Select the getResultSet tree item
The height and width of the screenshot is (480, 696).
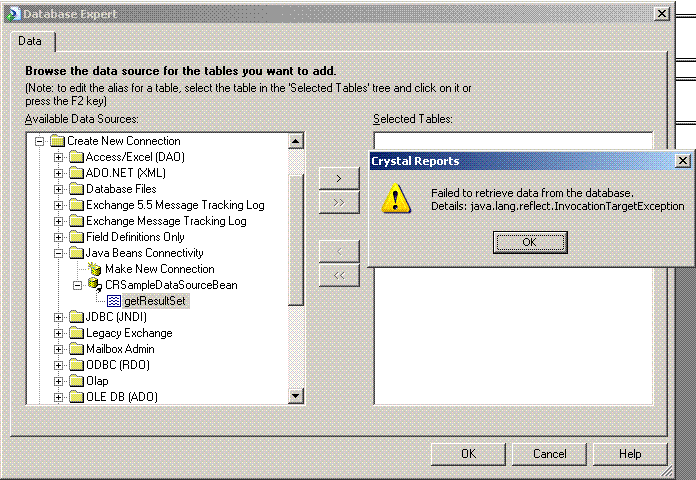[x=155, y=301]
